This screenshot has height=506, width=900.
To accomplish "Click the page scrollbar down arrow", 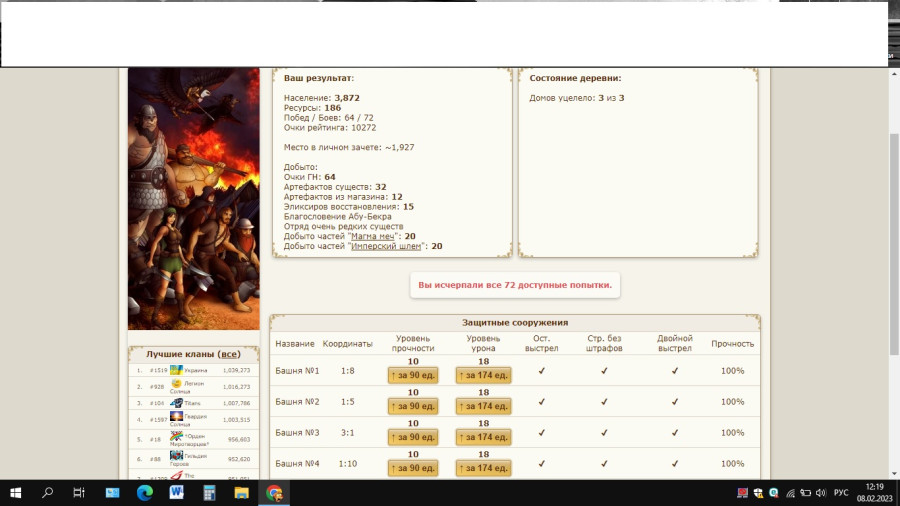I will [893, 474].
